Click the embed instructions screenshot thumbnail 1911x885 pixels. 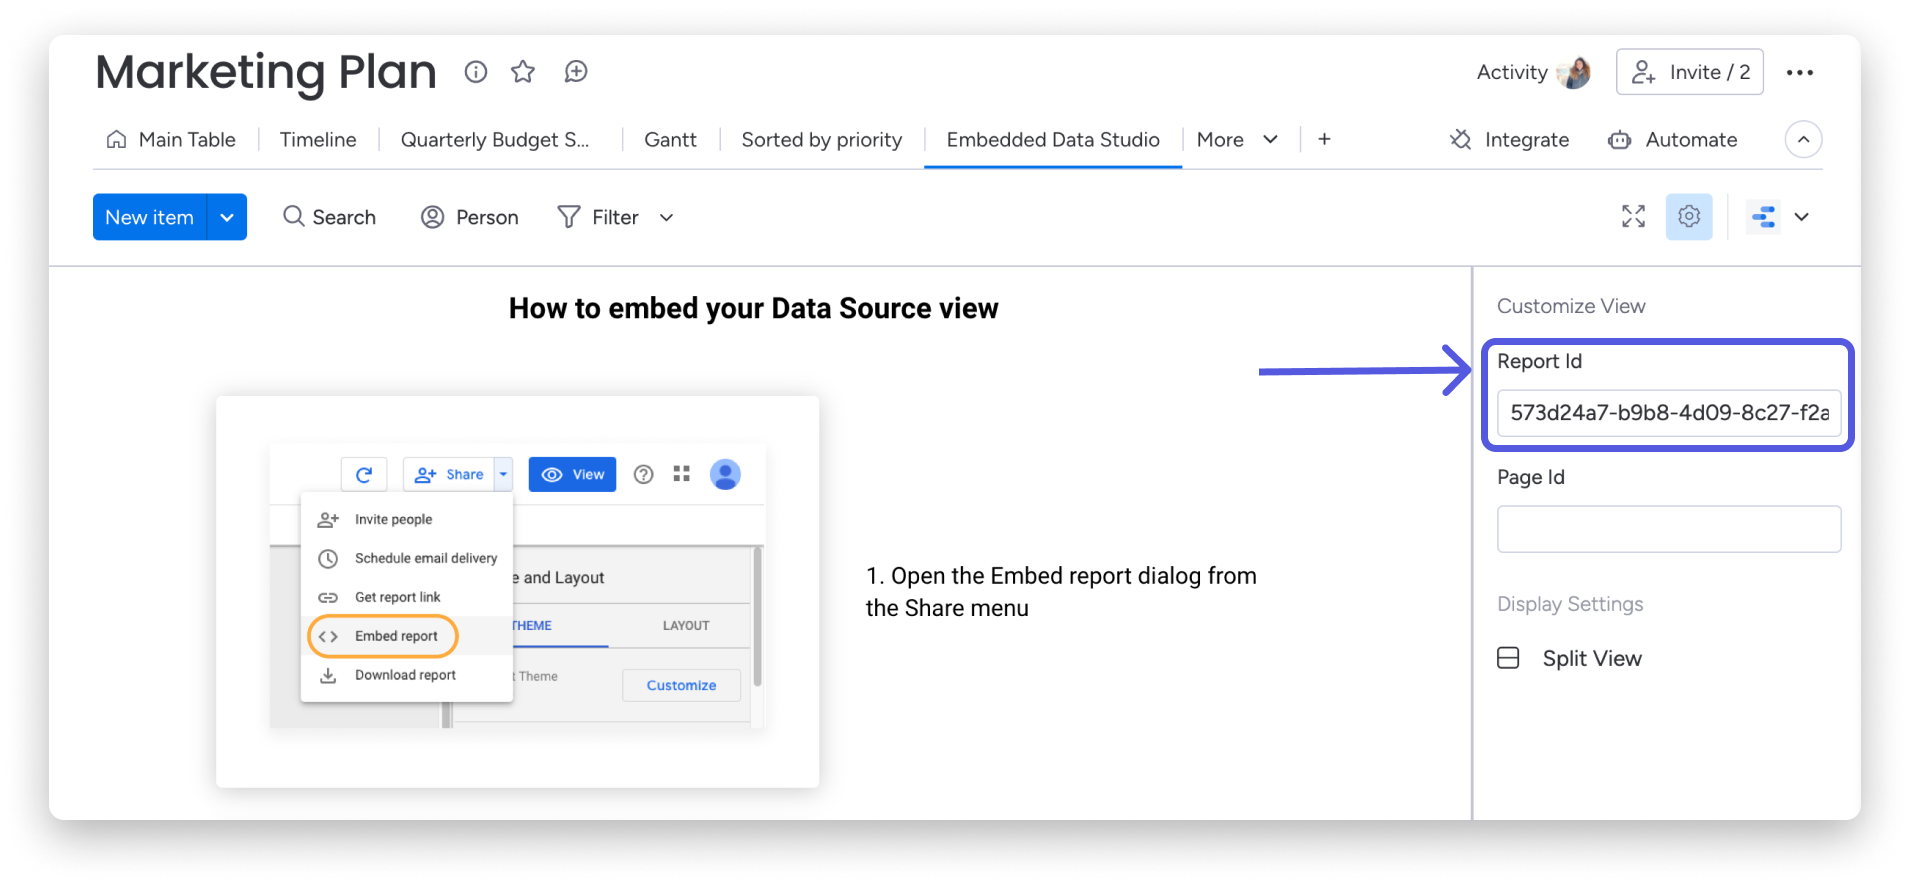click(x=518, y=591)
